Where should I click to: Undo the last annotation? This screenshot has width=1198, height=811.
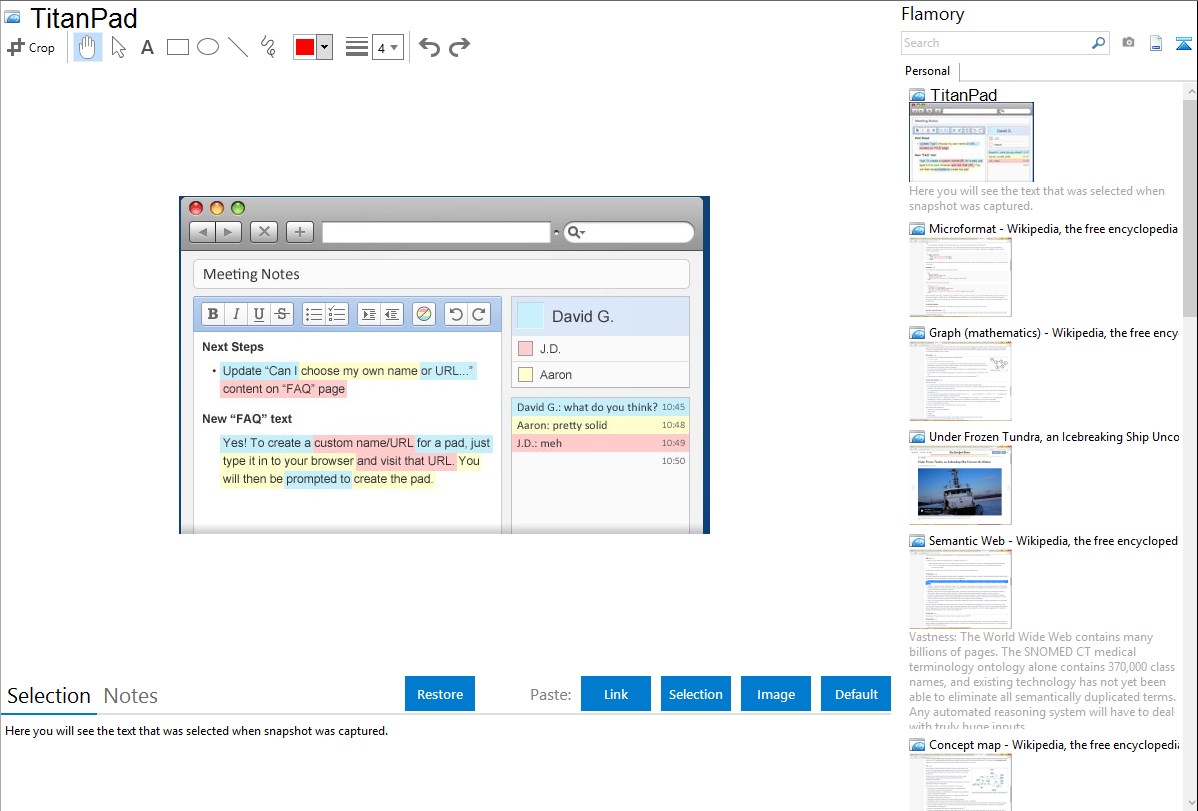[429, 47]
